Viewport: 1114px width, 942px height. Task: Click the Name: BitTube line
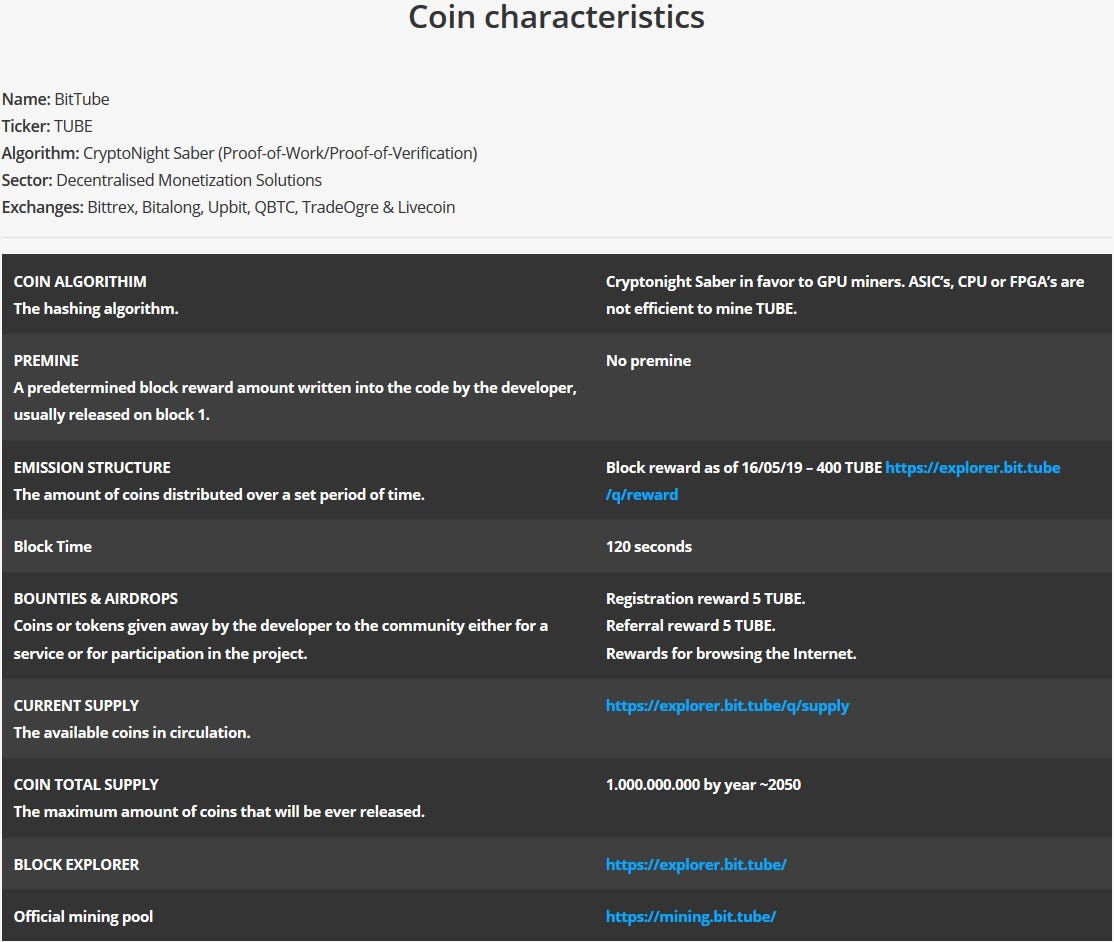coord(56,99)
